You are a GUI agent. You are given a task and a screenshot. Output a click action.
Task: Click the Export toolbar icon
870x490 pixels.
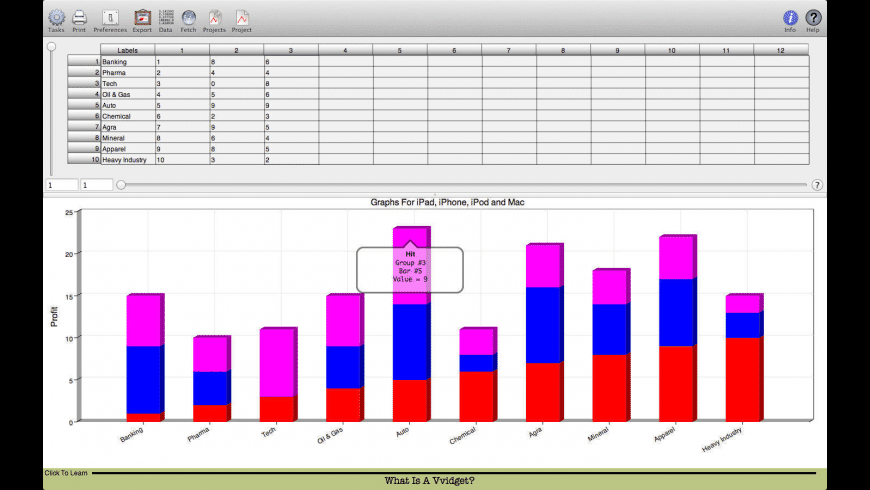(142, 18)
